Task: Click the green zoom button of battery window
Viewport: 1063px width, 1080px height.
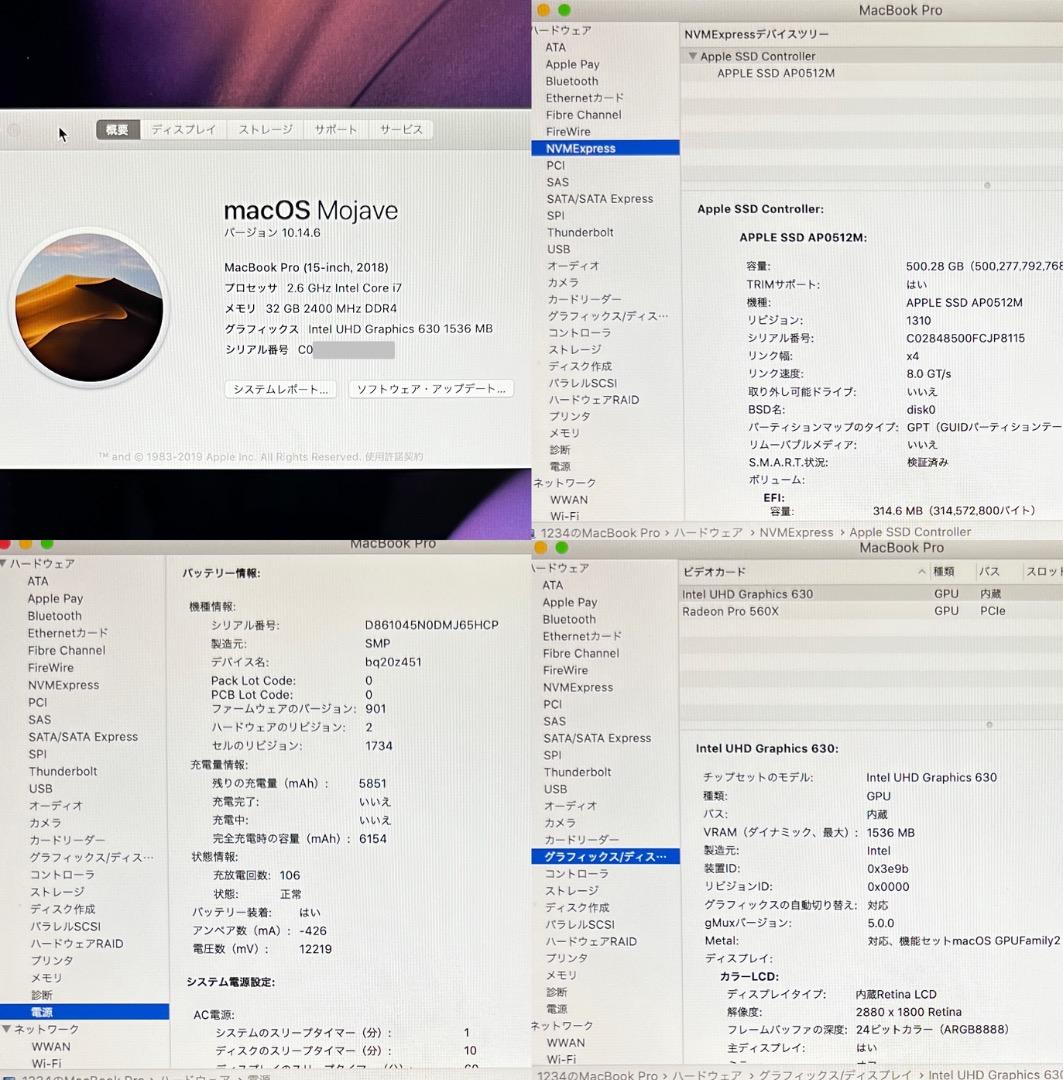Action: coord(47,544)
